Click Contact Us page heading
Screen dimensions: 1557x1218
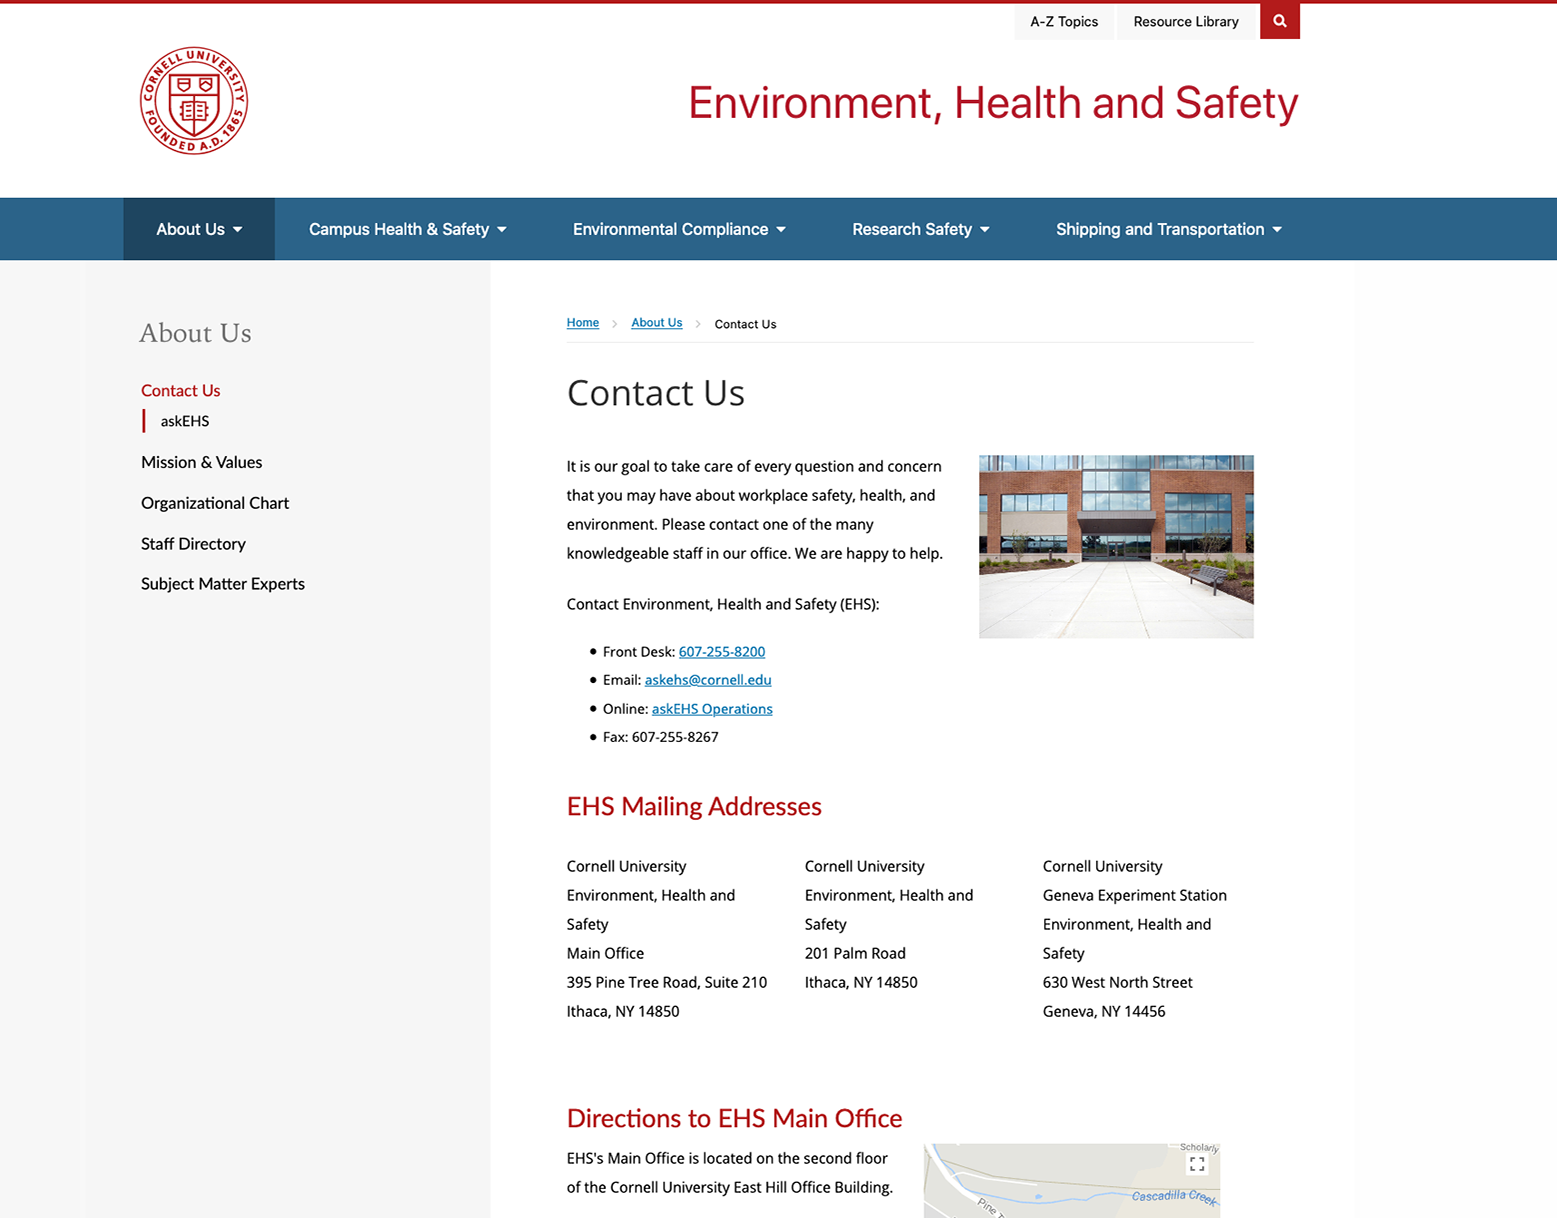tap(656, 393)
